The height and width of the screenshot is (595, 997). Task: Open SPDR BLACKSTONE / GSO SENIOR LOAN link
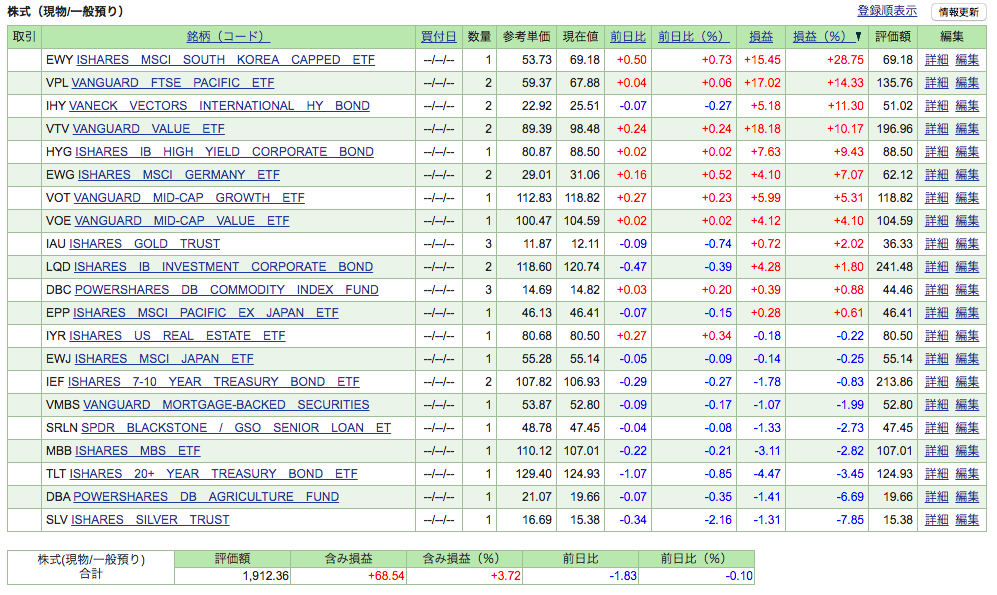(236, 428)
